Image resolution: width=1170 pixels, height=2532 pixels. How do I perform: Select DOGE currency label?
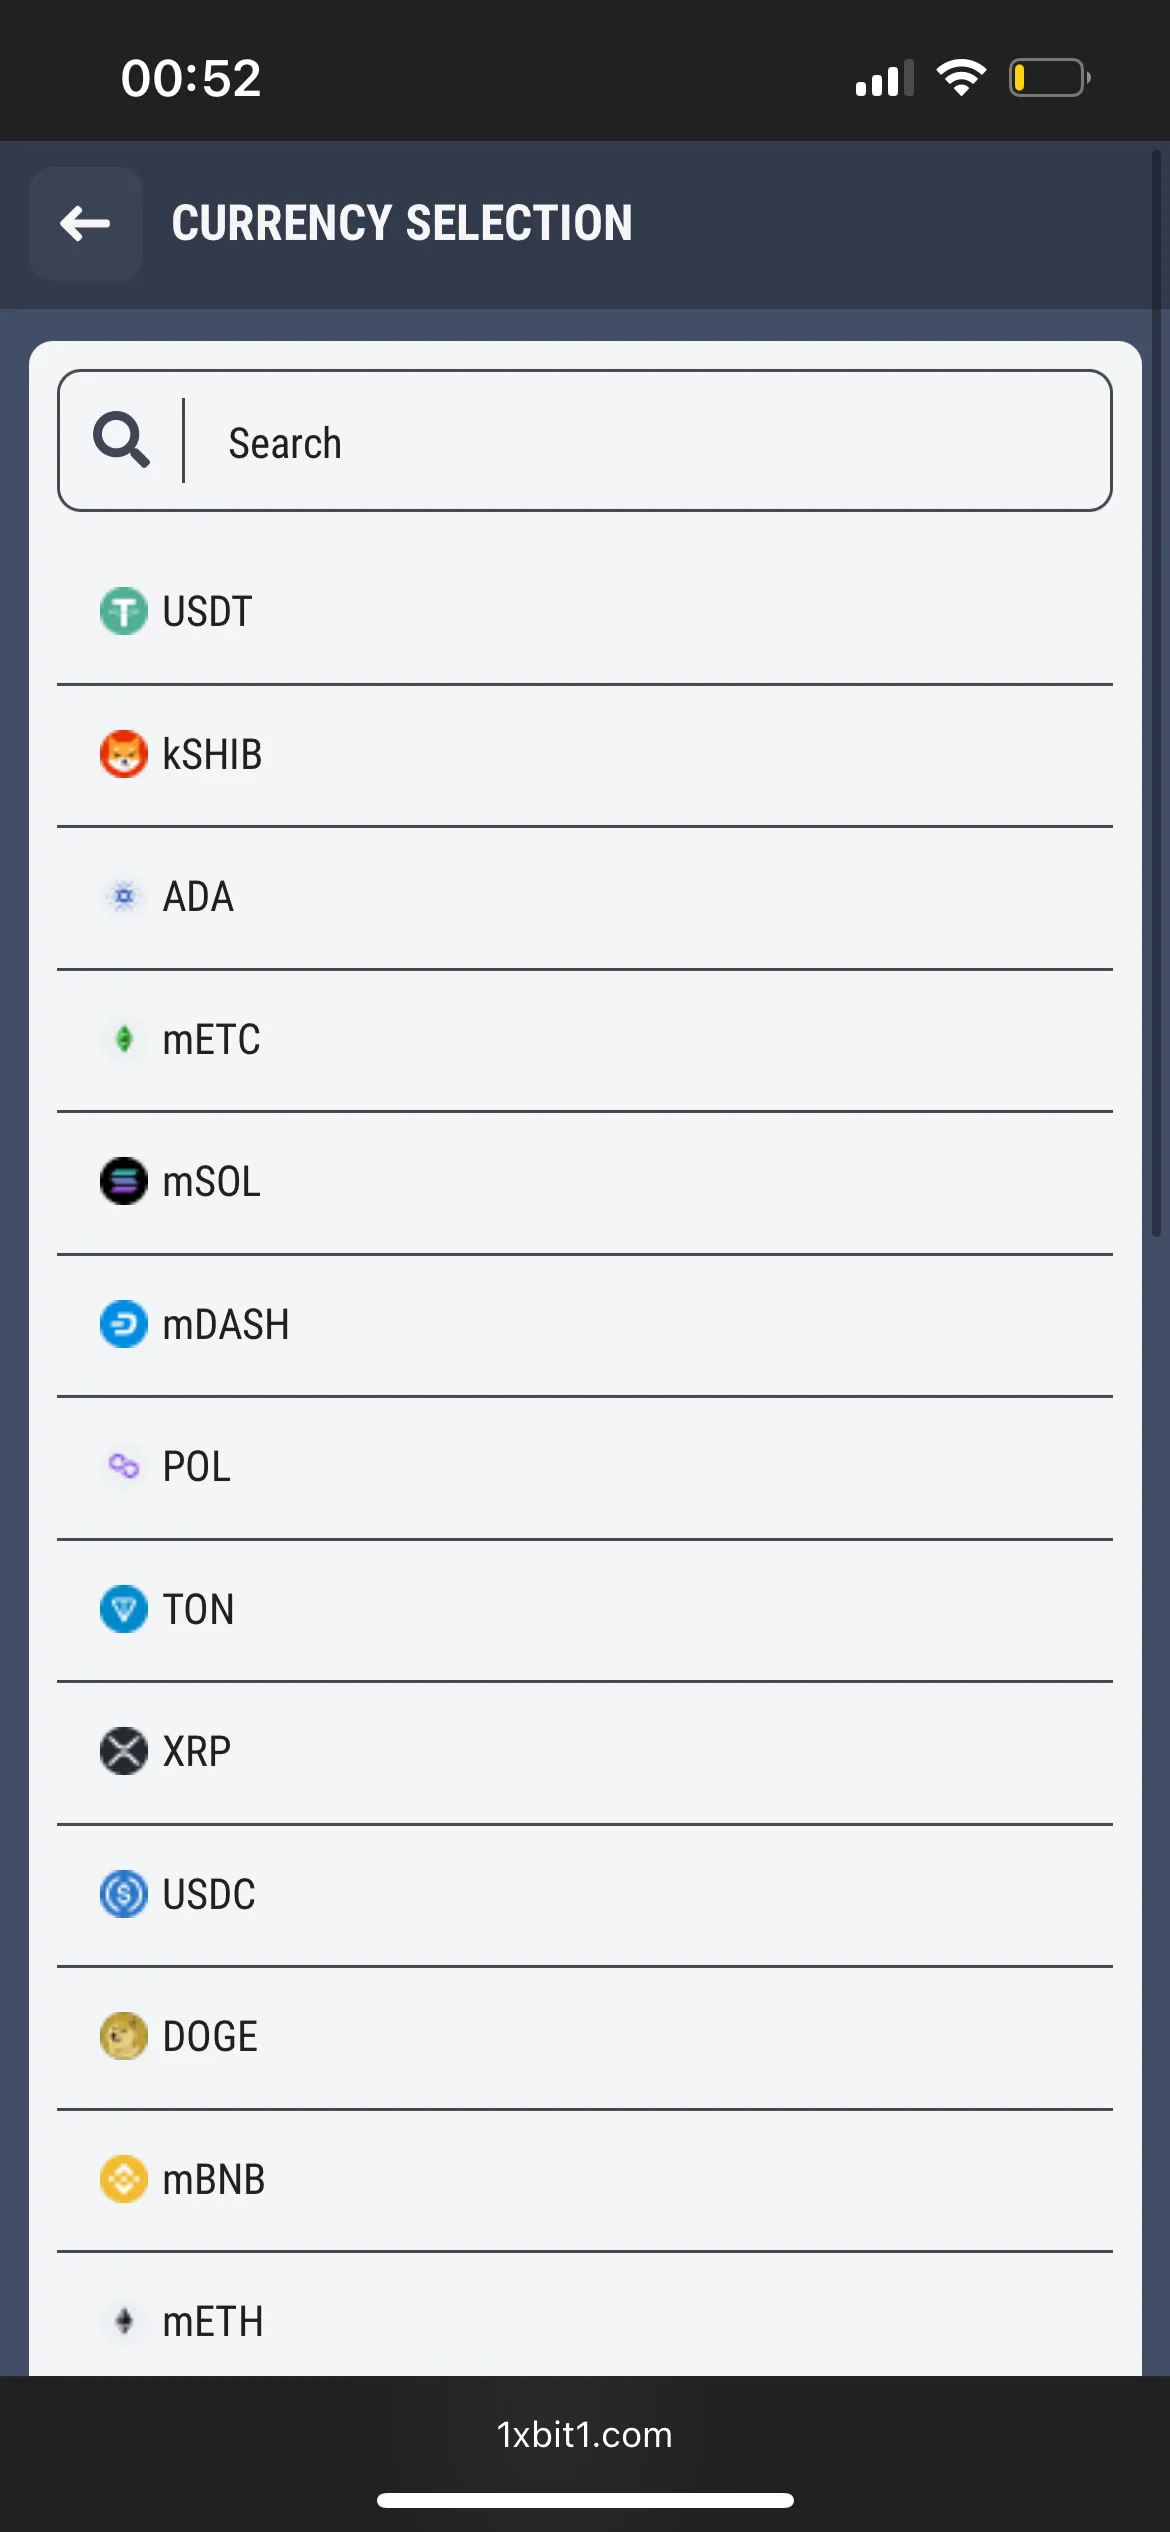pyautogui.click(x=210, y=2036)
